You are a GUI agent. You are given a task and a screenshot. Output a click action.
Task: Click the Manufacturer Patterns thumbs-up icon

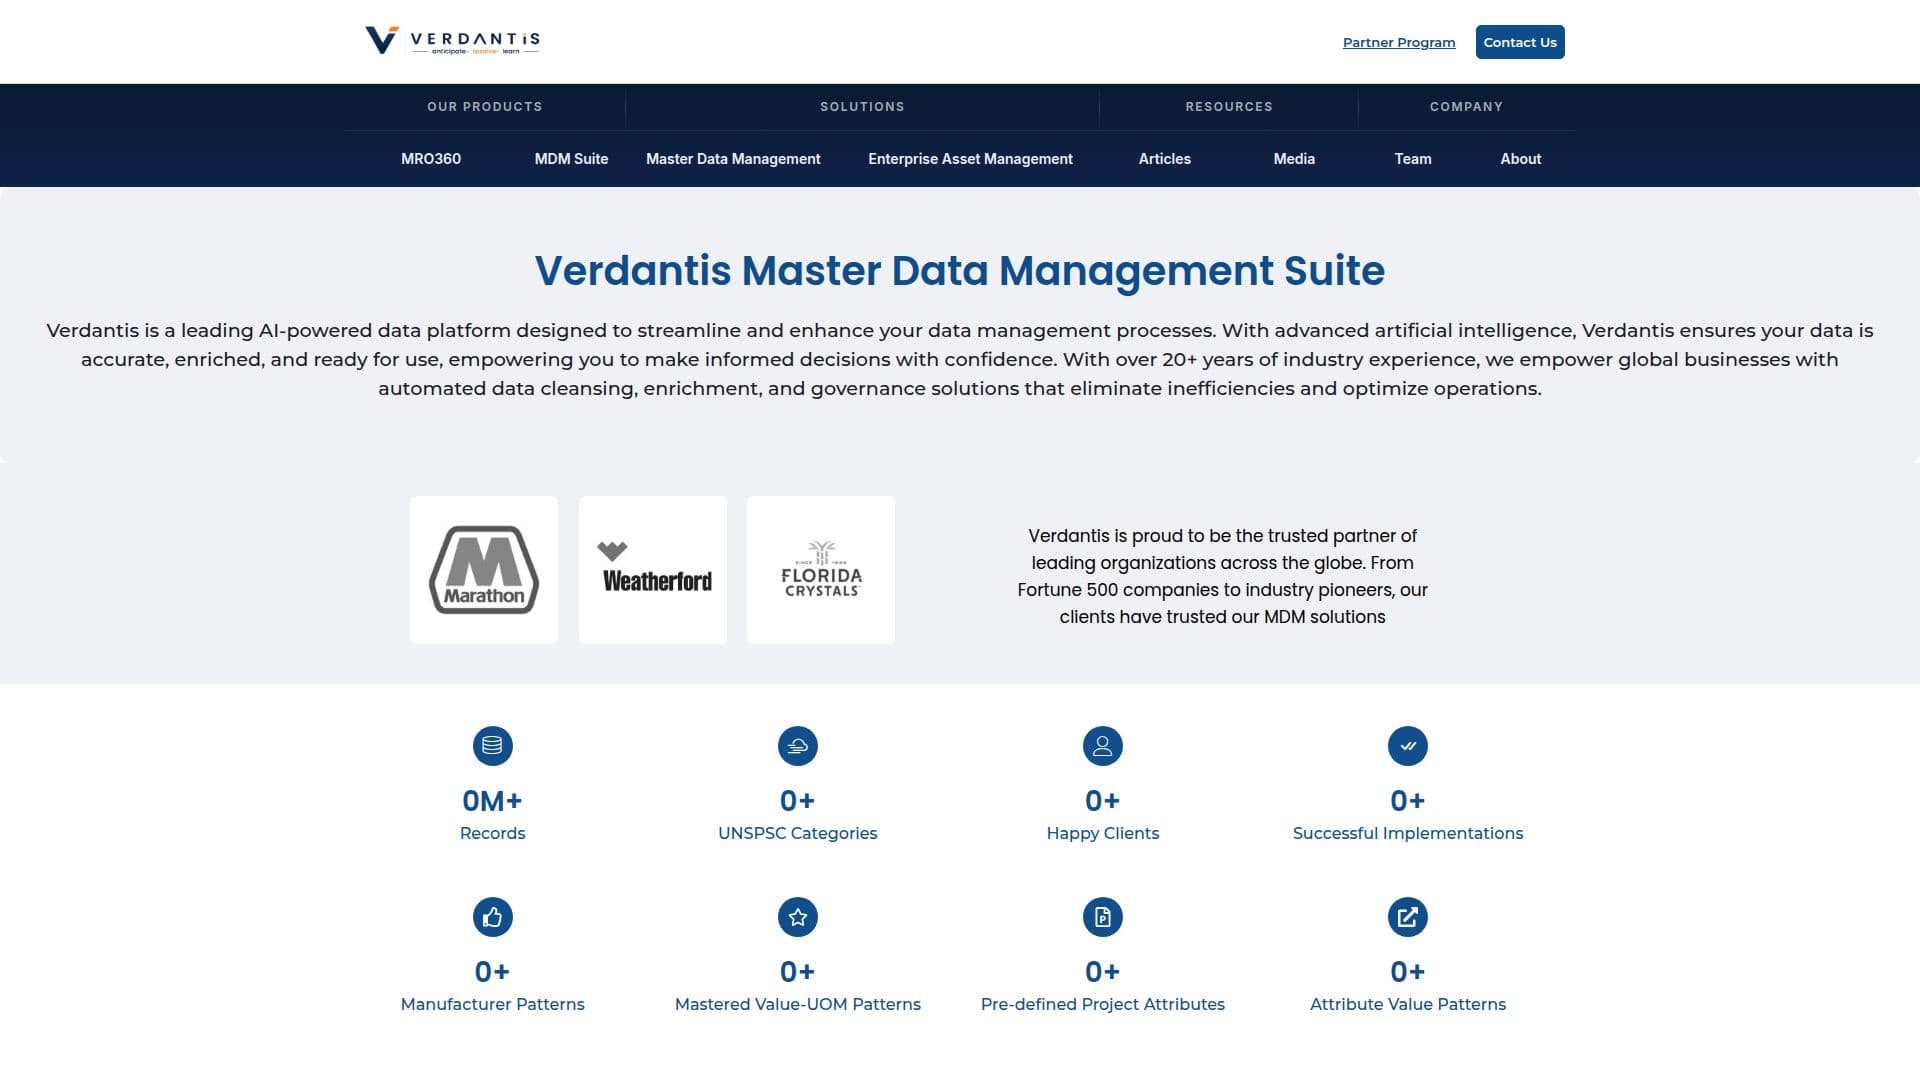pos(492,917)
